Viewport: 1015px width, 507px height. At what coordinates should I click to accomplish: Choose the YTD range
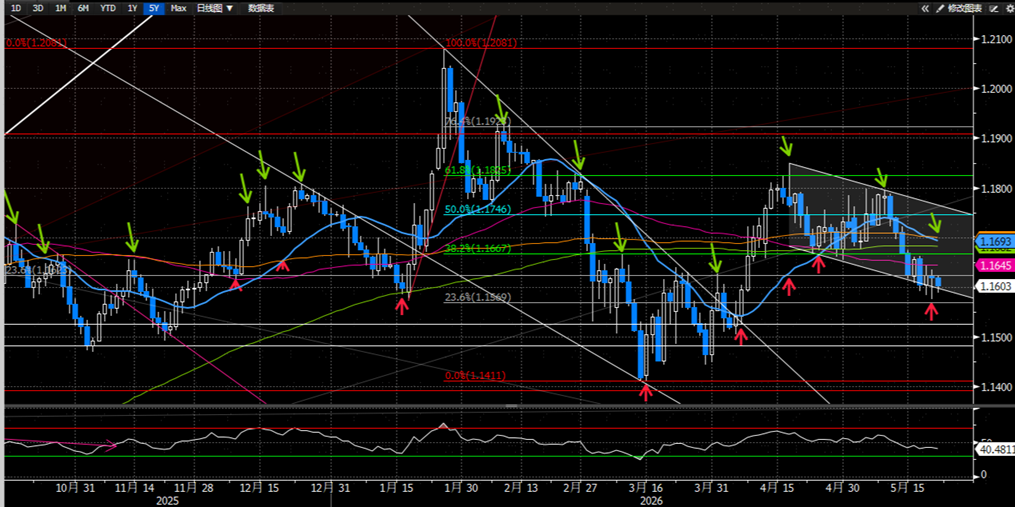pyautogui.click(x=108, y=8)
